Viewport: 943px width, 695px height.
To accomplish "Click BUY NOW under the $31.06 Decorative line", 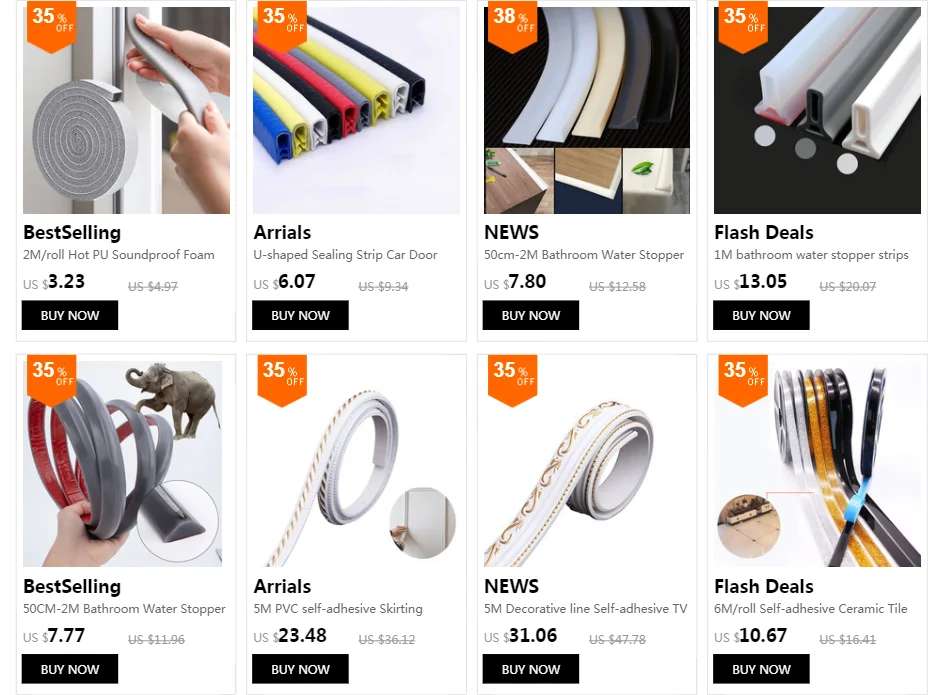I will point(530,669).
